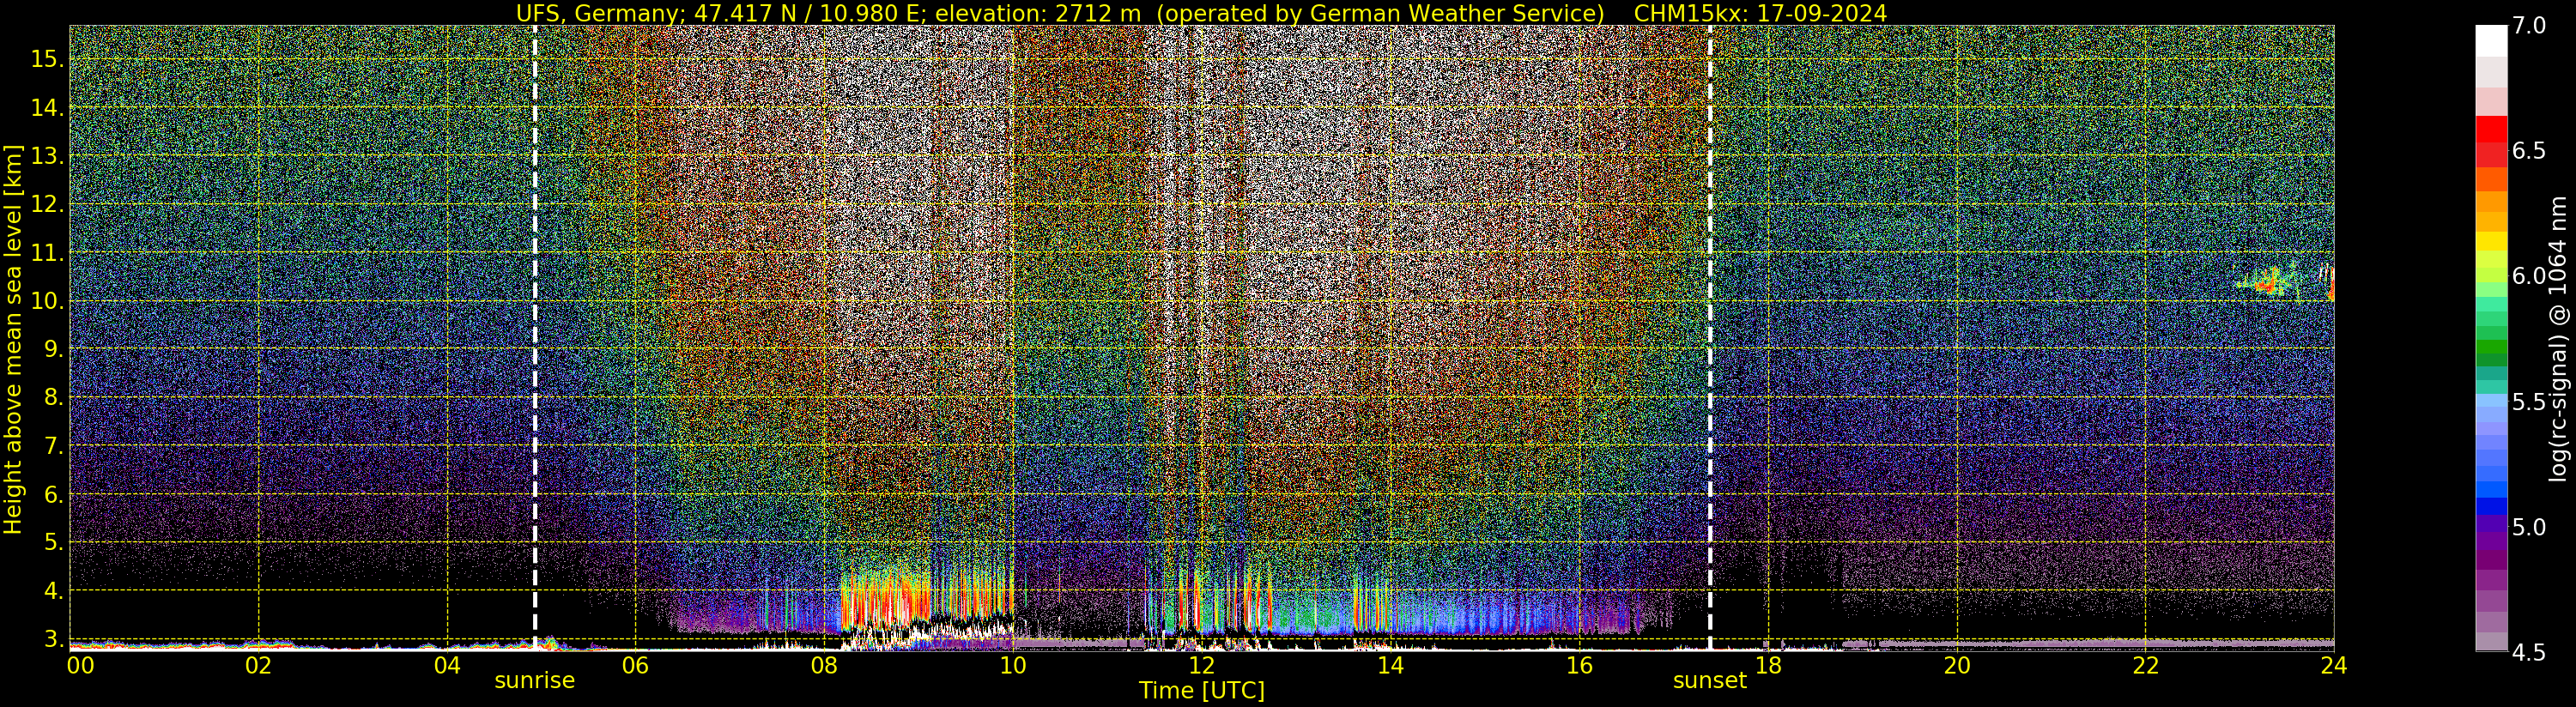Click the colorbar value '5.5'
Screen dimensions: 2576x707
tap(2529, 402)
